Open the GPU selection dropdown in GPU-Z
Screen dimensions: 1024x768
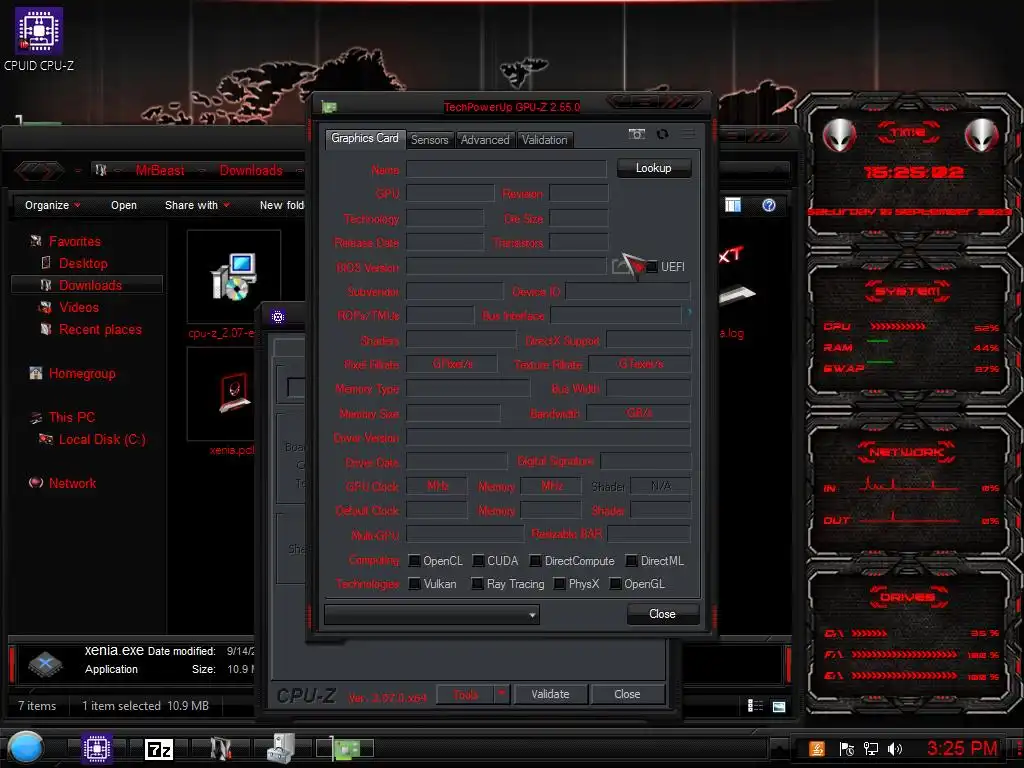[432, 615]
